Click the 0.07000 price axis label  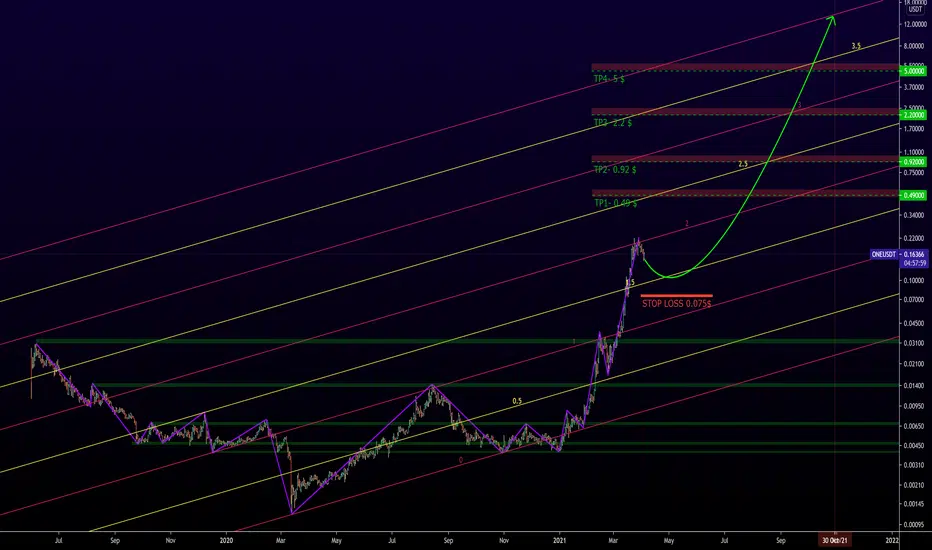(915, 300)
